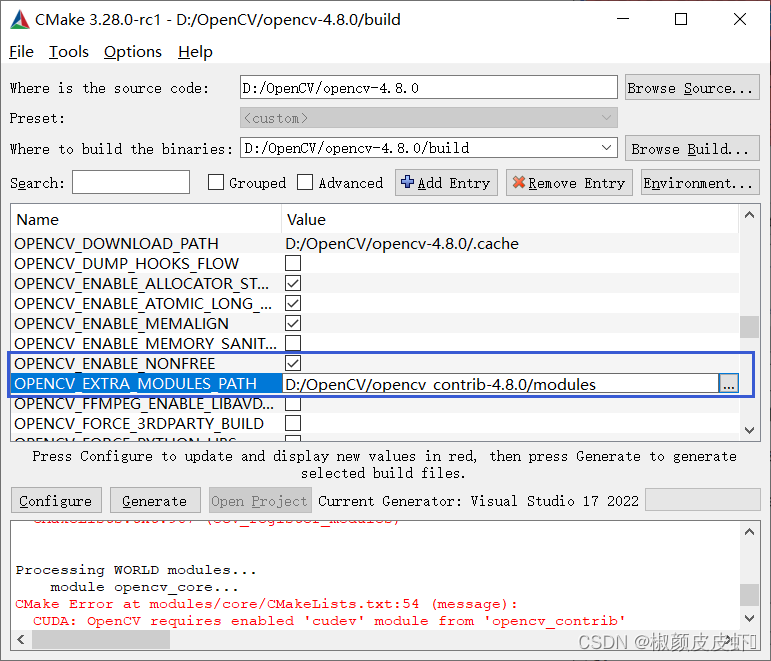Click the CMake Error at modules/core line
Image resolution: width=771 pixels, height=661 pixels.
point(266,603)
